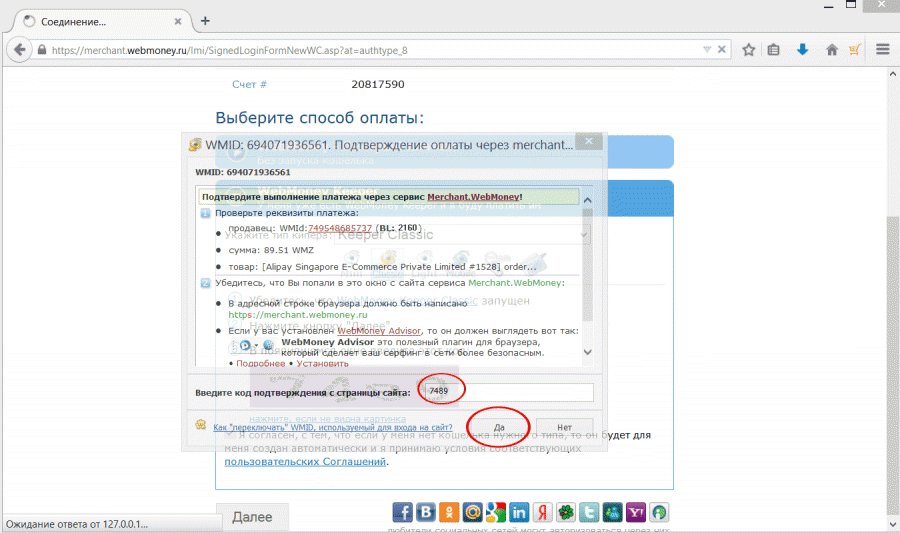Click the account number 20817590

378,84
